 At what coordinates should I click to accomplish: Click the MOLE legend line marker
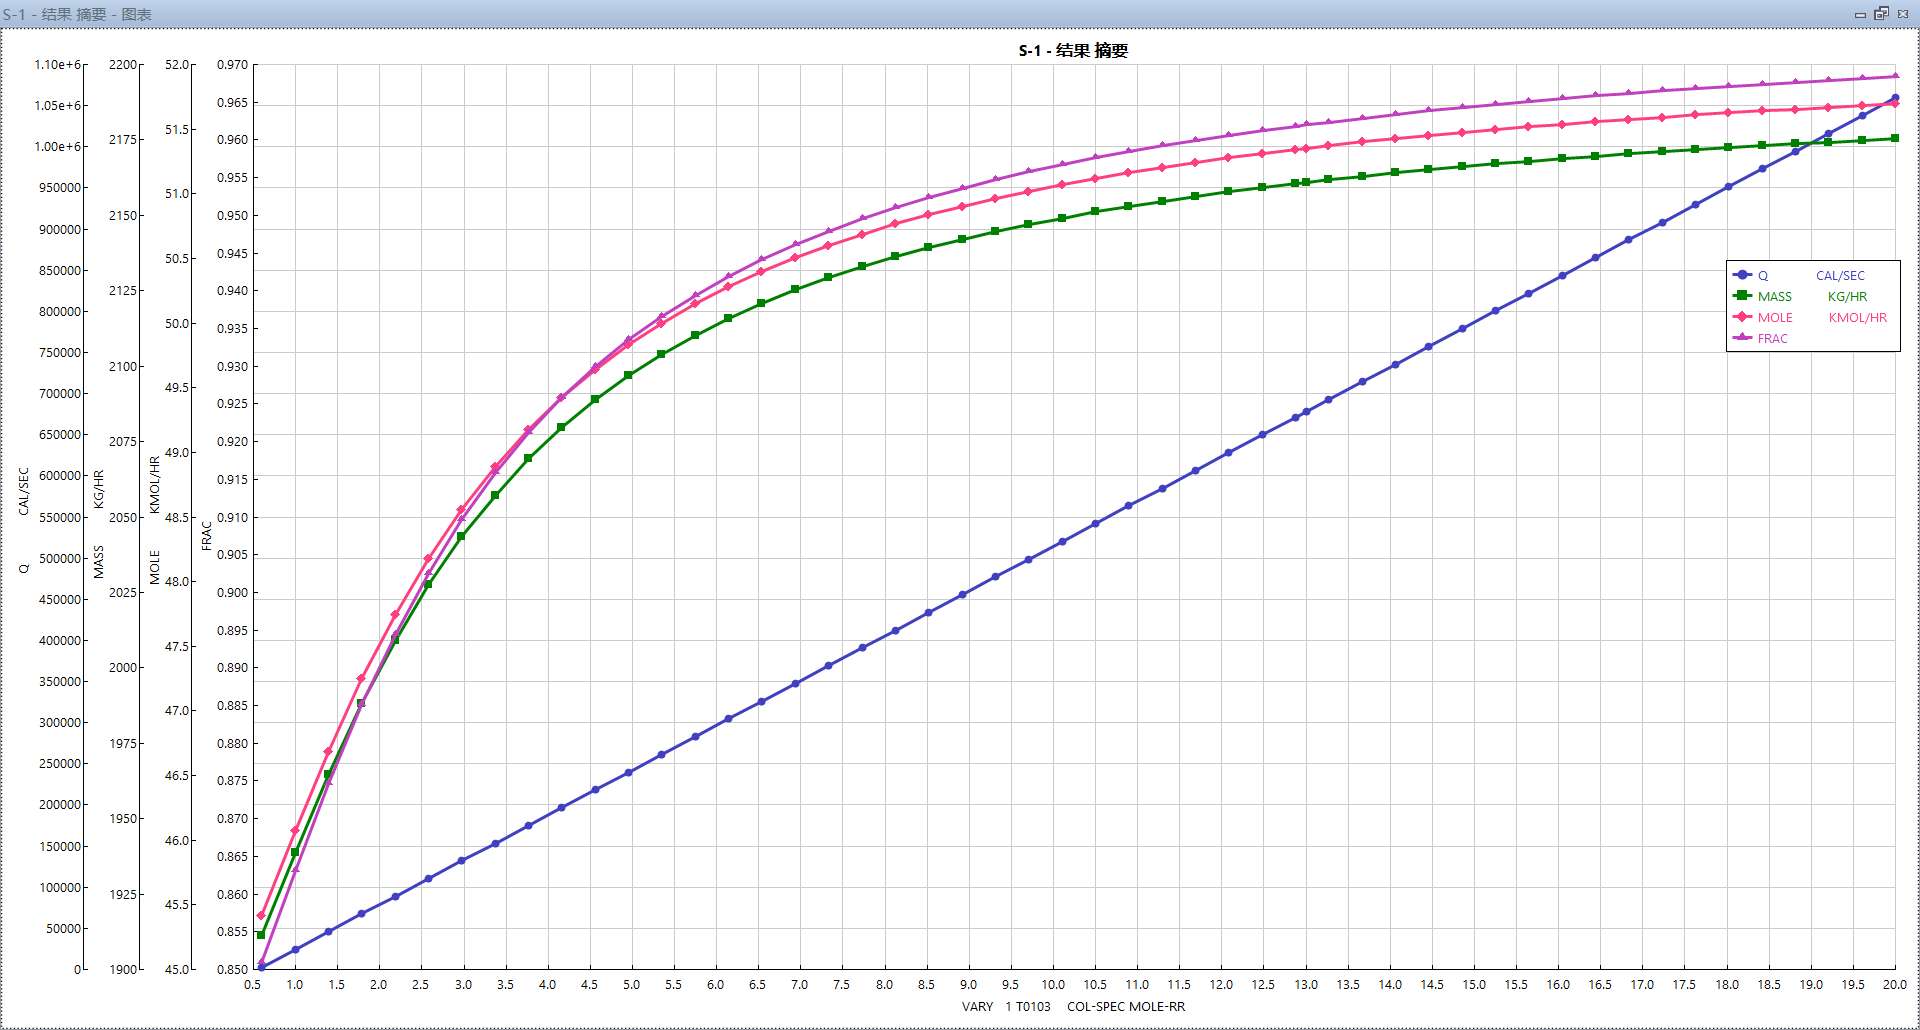[1742, 317]
